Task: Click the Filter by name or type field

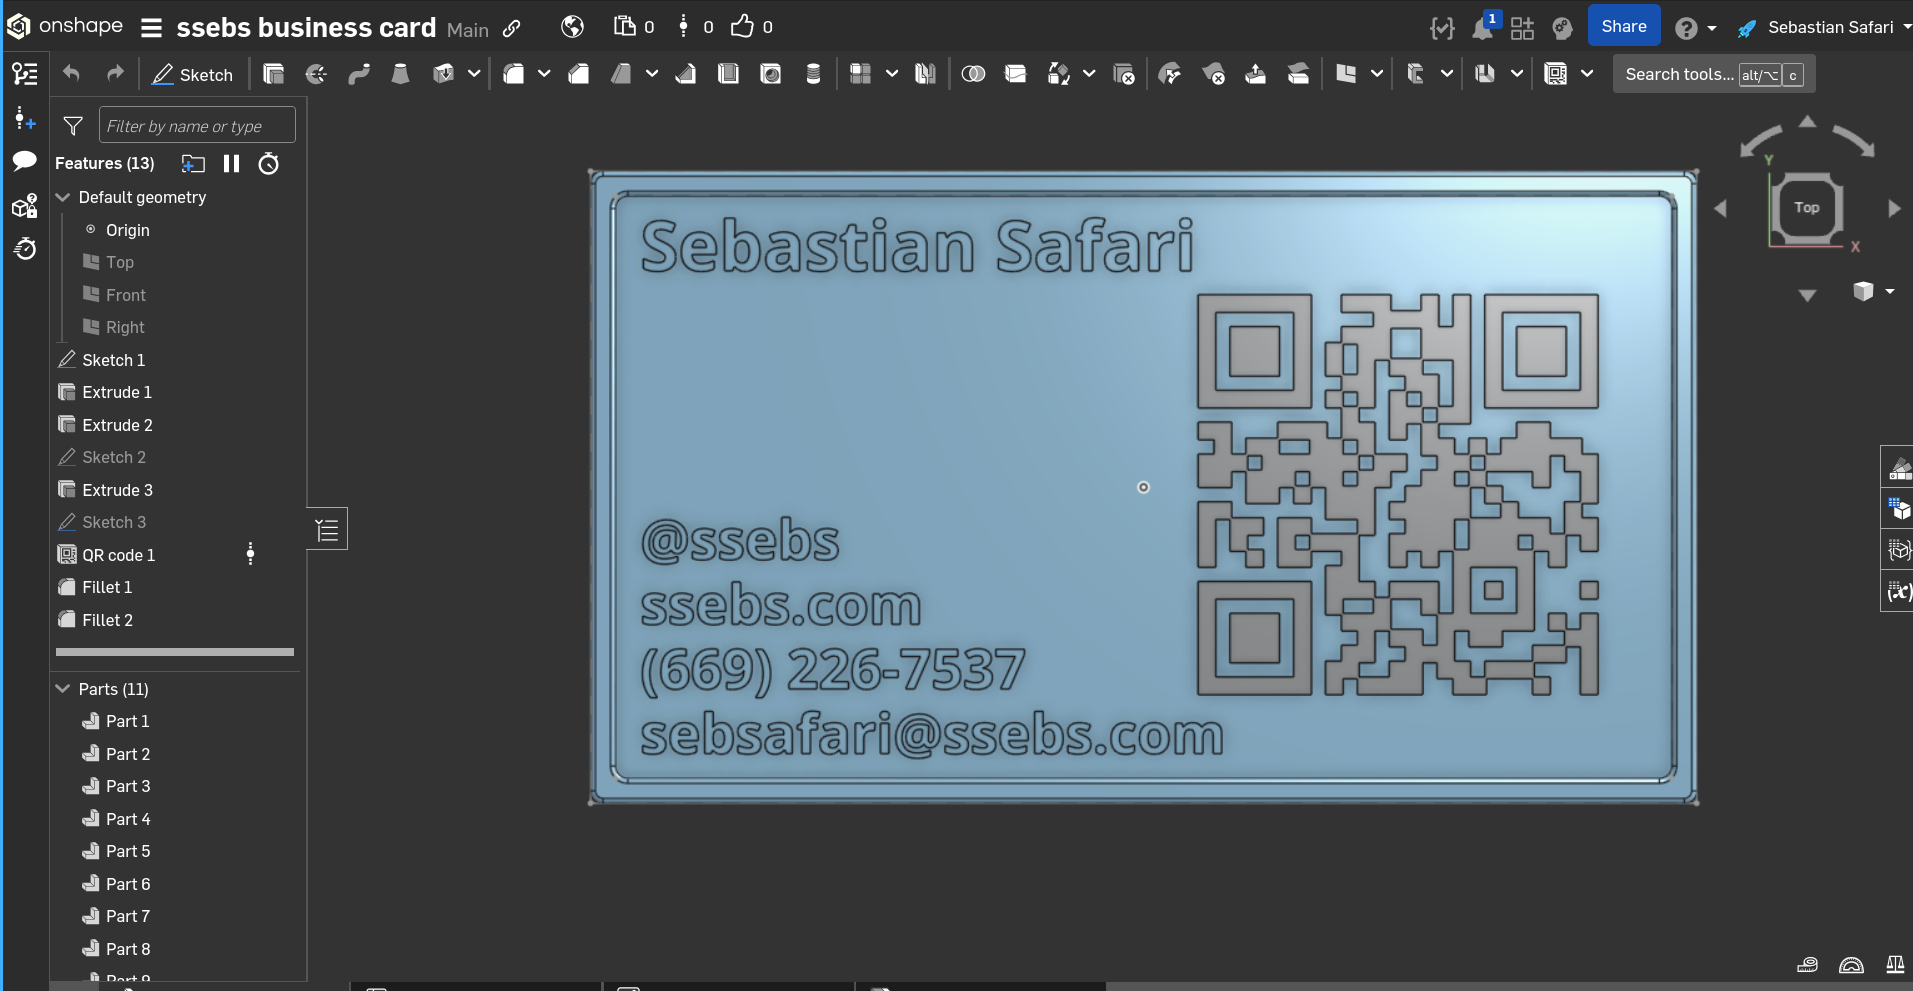Action: pos(197,126)
